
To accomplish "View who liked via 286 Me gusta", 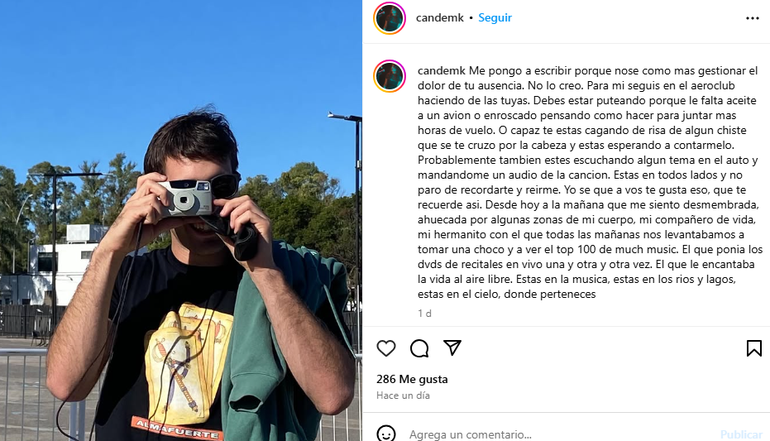I will pyautogui.click(x=412, y=379).
